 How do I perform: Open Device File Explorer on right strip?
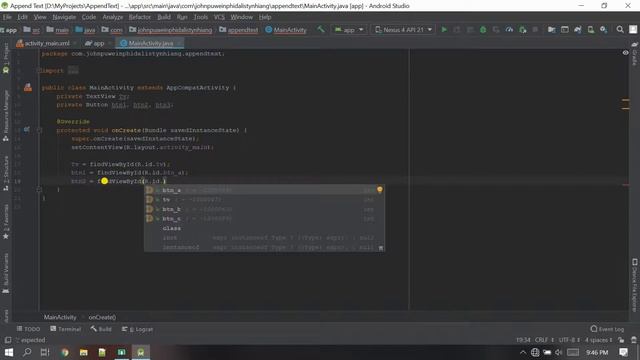pyautogui.click(x=635, y=285)
